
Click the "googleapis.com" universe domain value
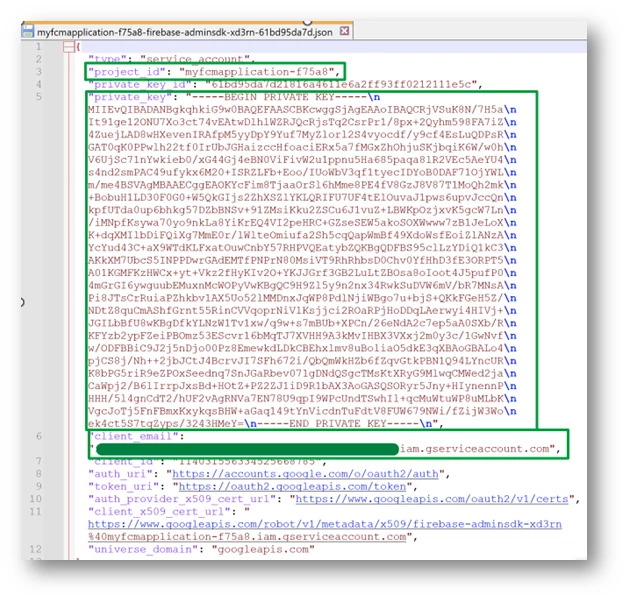point(263,549)
